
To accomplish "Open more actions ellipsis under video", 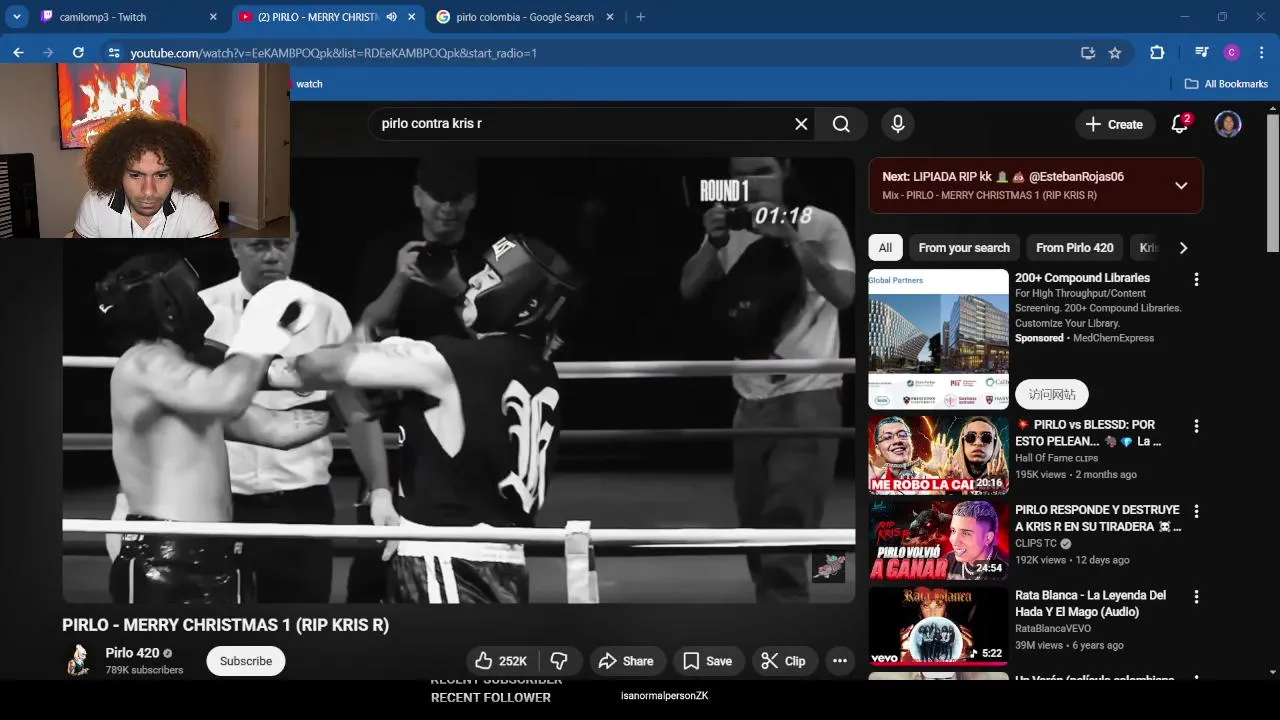I will pos(840,661).
